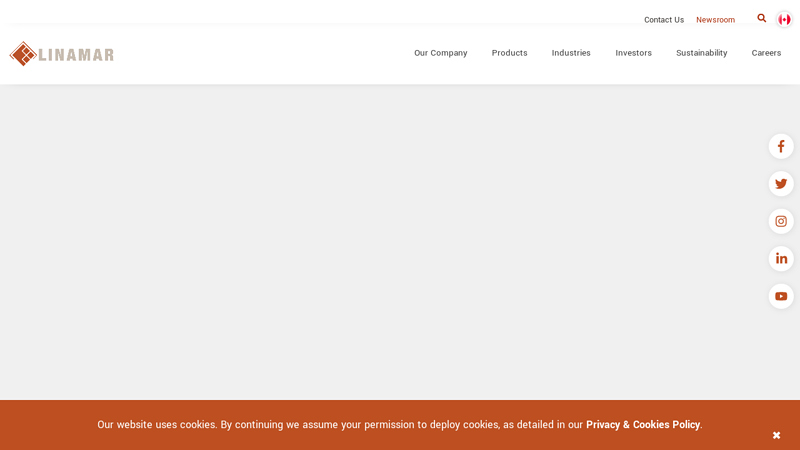Viewport: 800px width, 450px height.
Task: Open the Investors menu item
Action: point(633,53)
